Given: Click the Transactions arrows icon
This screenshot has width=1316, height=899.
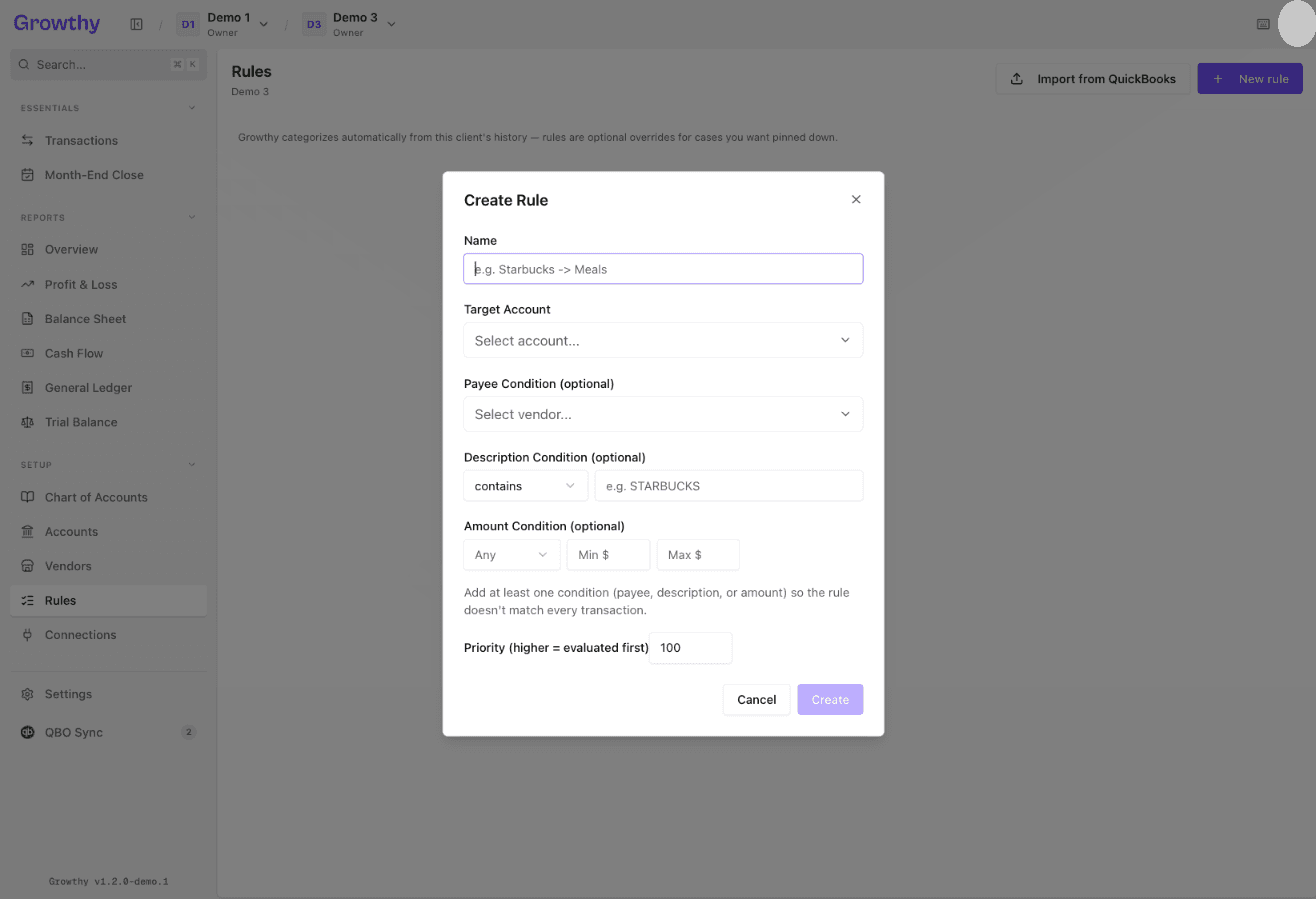Looking at the screenshot, I should [x=28, y=141].
